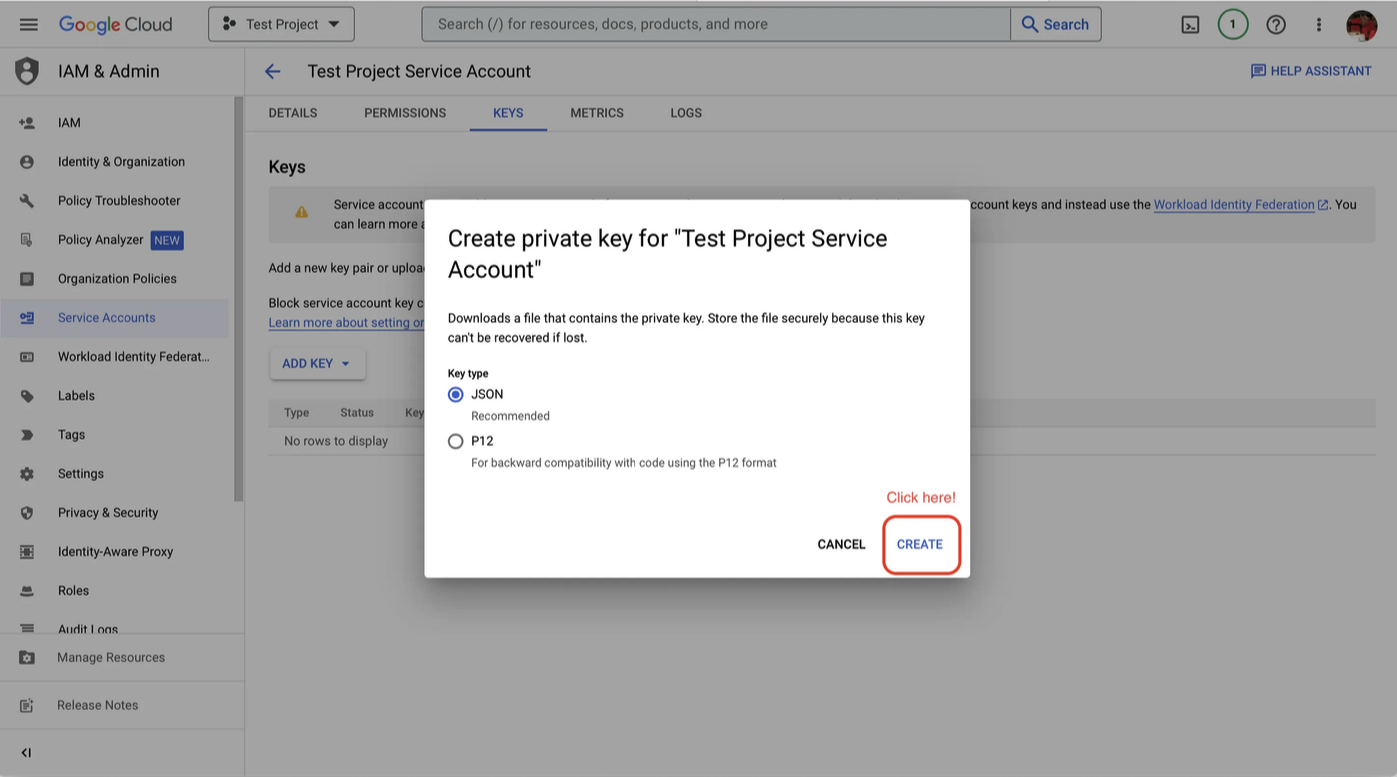Viewport: 1397px width, 777px height.
Task: Click the Manage Resources icon
Action: (x=27, y=658)
